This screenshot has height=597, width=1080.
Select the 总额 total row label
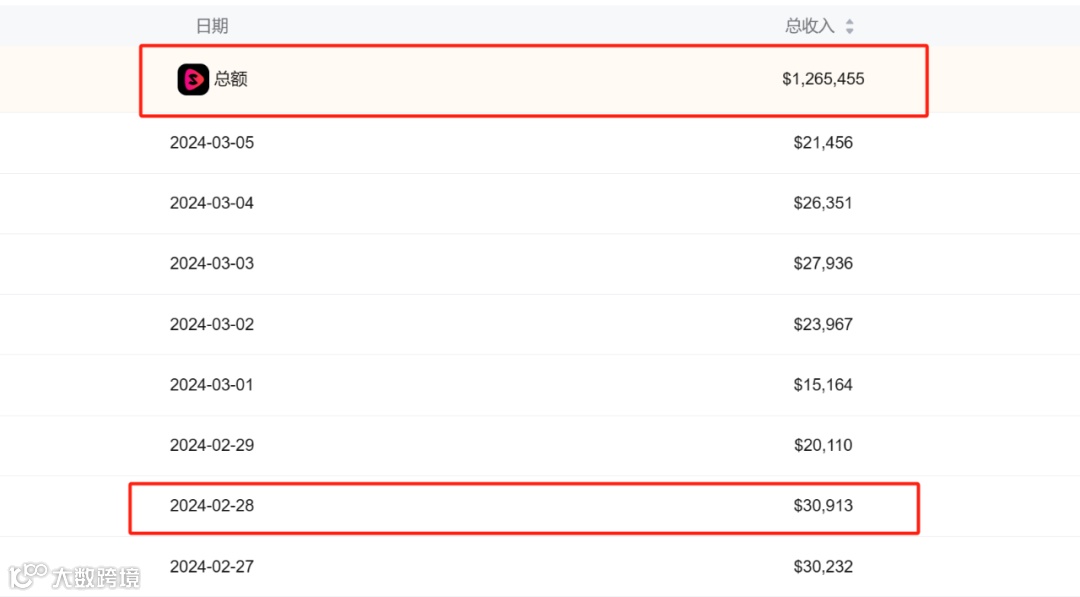pos(231,79)
